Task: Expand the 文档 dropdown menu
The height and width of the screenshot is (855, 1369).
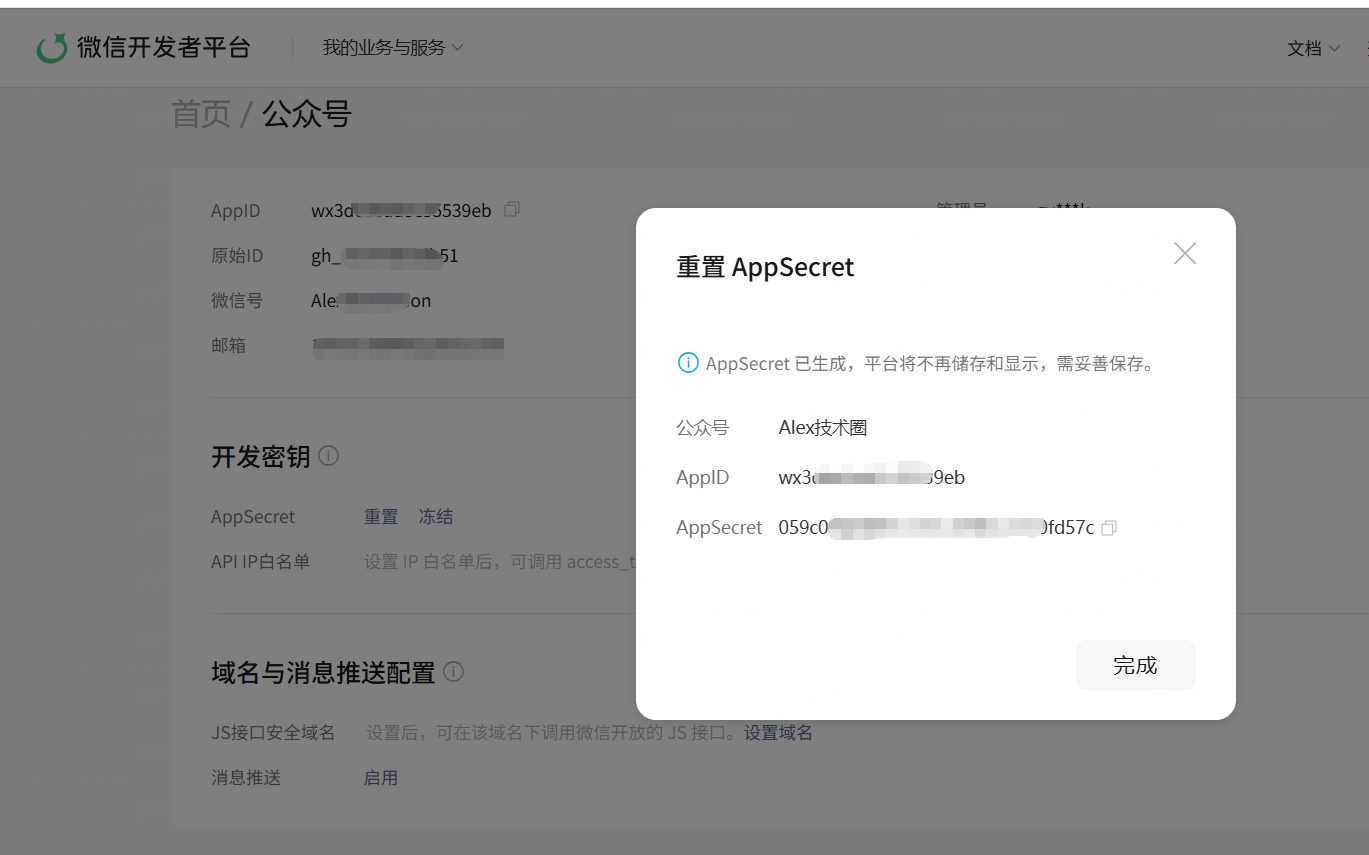Action: coord(1313,47)
